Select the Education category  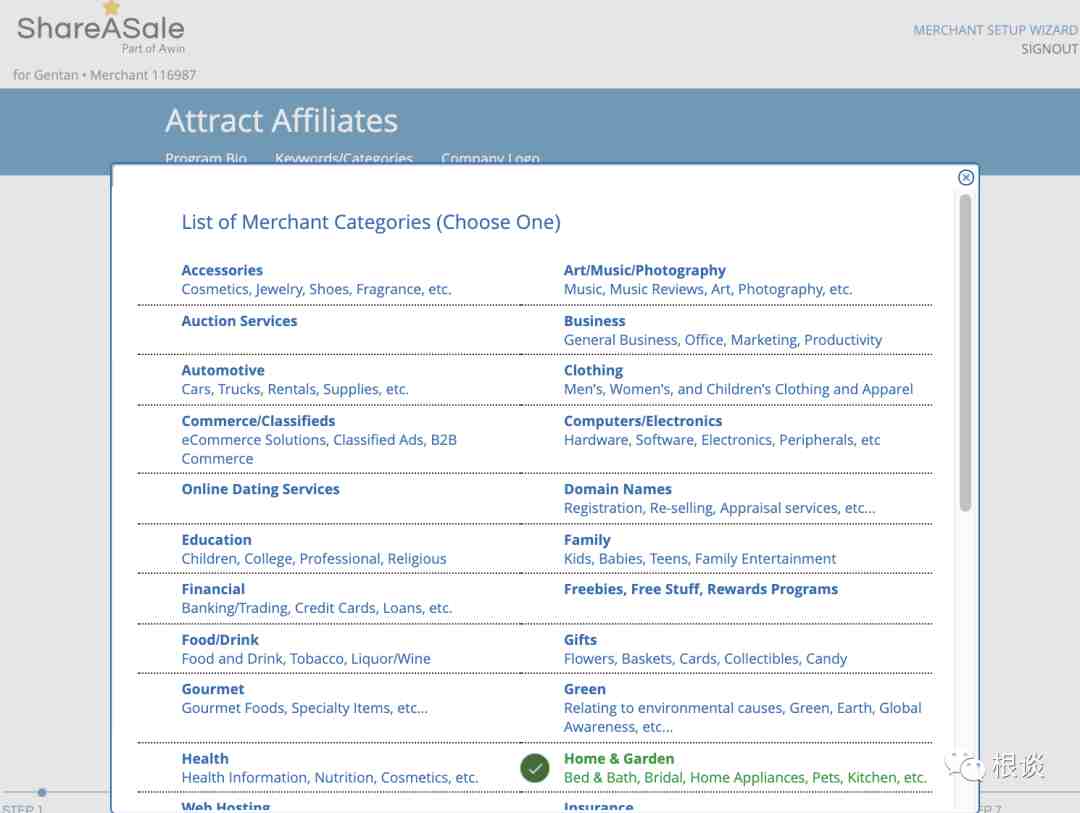(x=216, y=540)
